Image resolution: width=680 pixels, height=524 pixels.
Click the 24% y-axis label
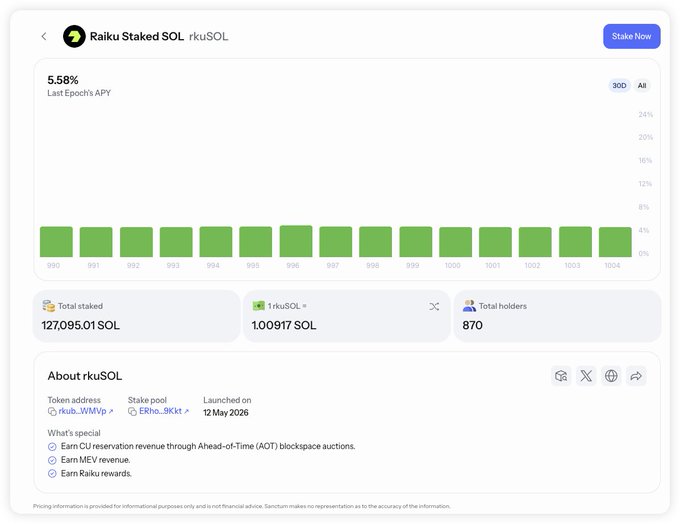point(645,115)
